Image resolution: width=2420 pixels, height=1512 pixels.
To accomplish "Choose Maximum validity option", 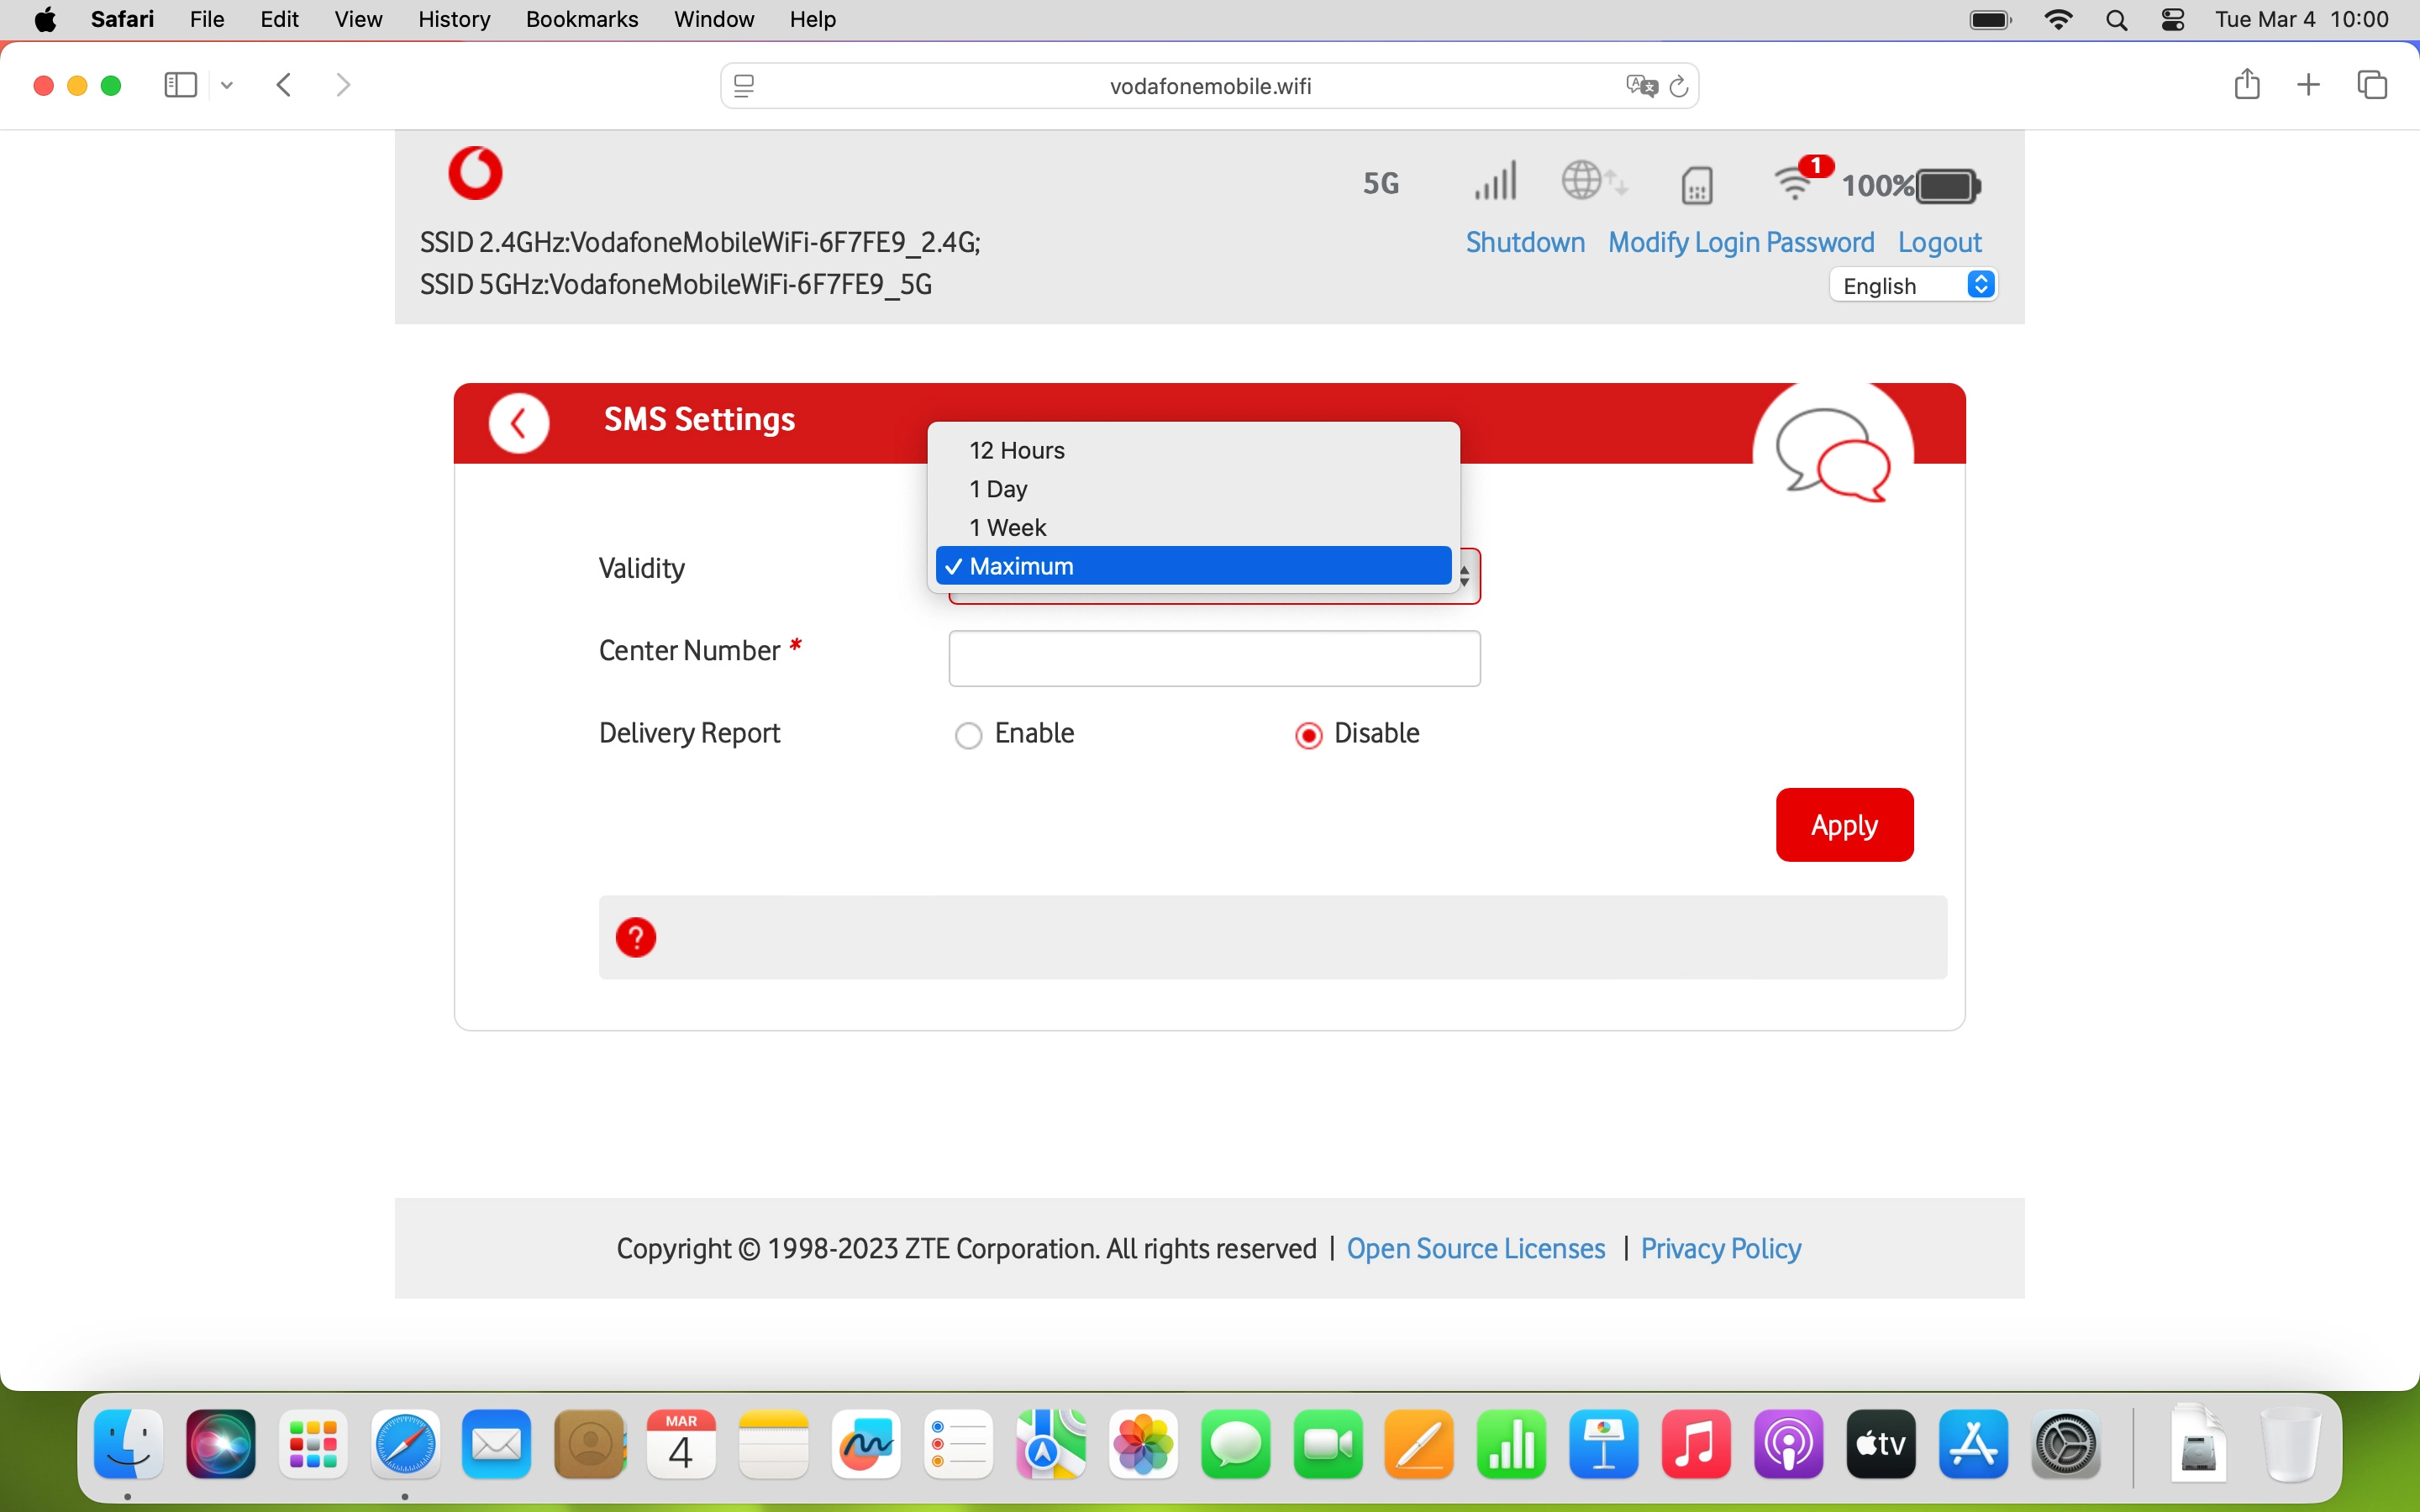I will [x=1194, y=566].
